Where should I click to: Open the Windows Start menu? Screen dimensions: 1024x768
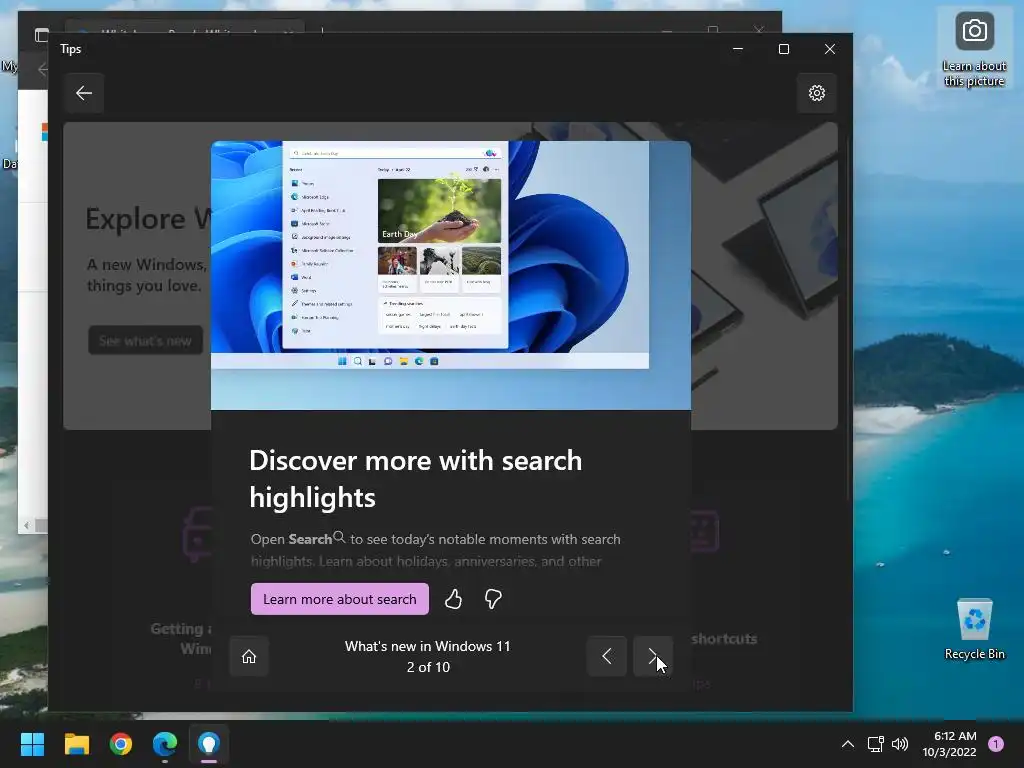(32, 744)
